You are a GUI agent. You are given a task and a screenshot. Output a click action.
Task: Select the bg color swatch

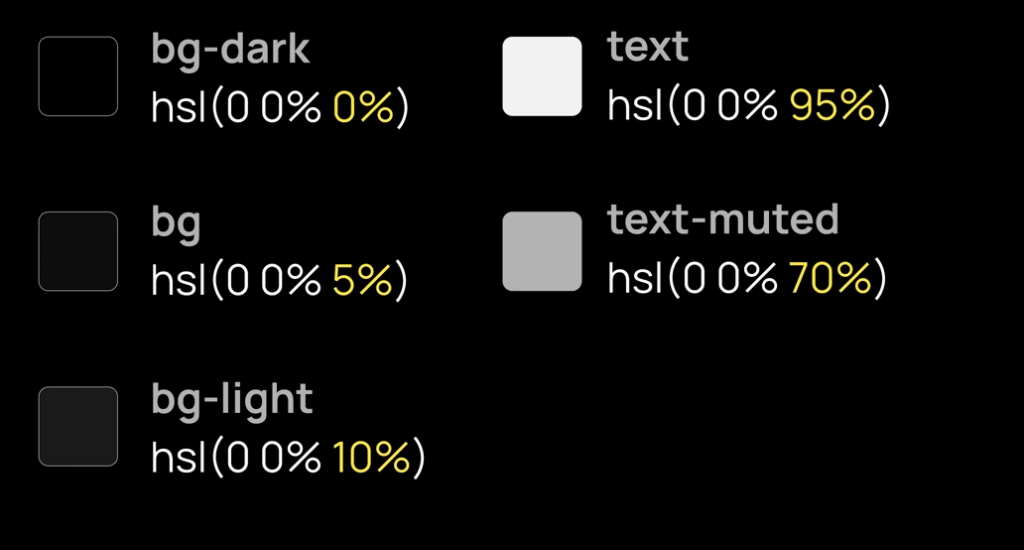(x=78, y=251)
